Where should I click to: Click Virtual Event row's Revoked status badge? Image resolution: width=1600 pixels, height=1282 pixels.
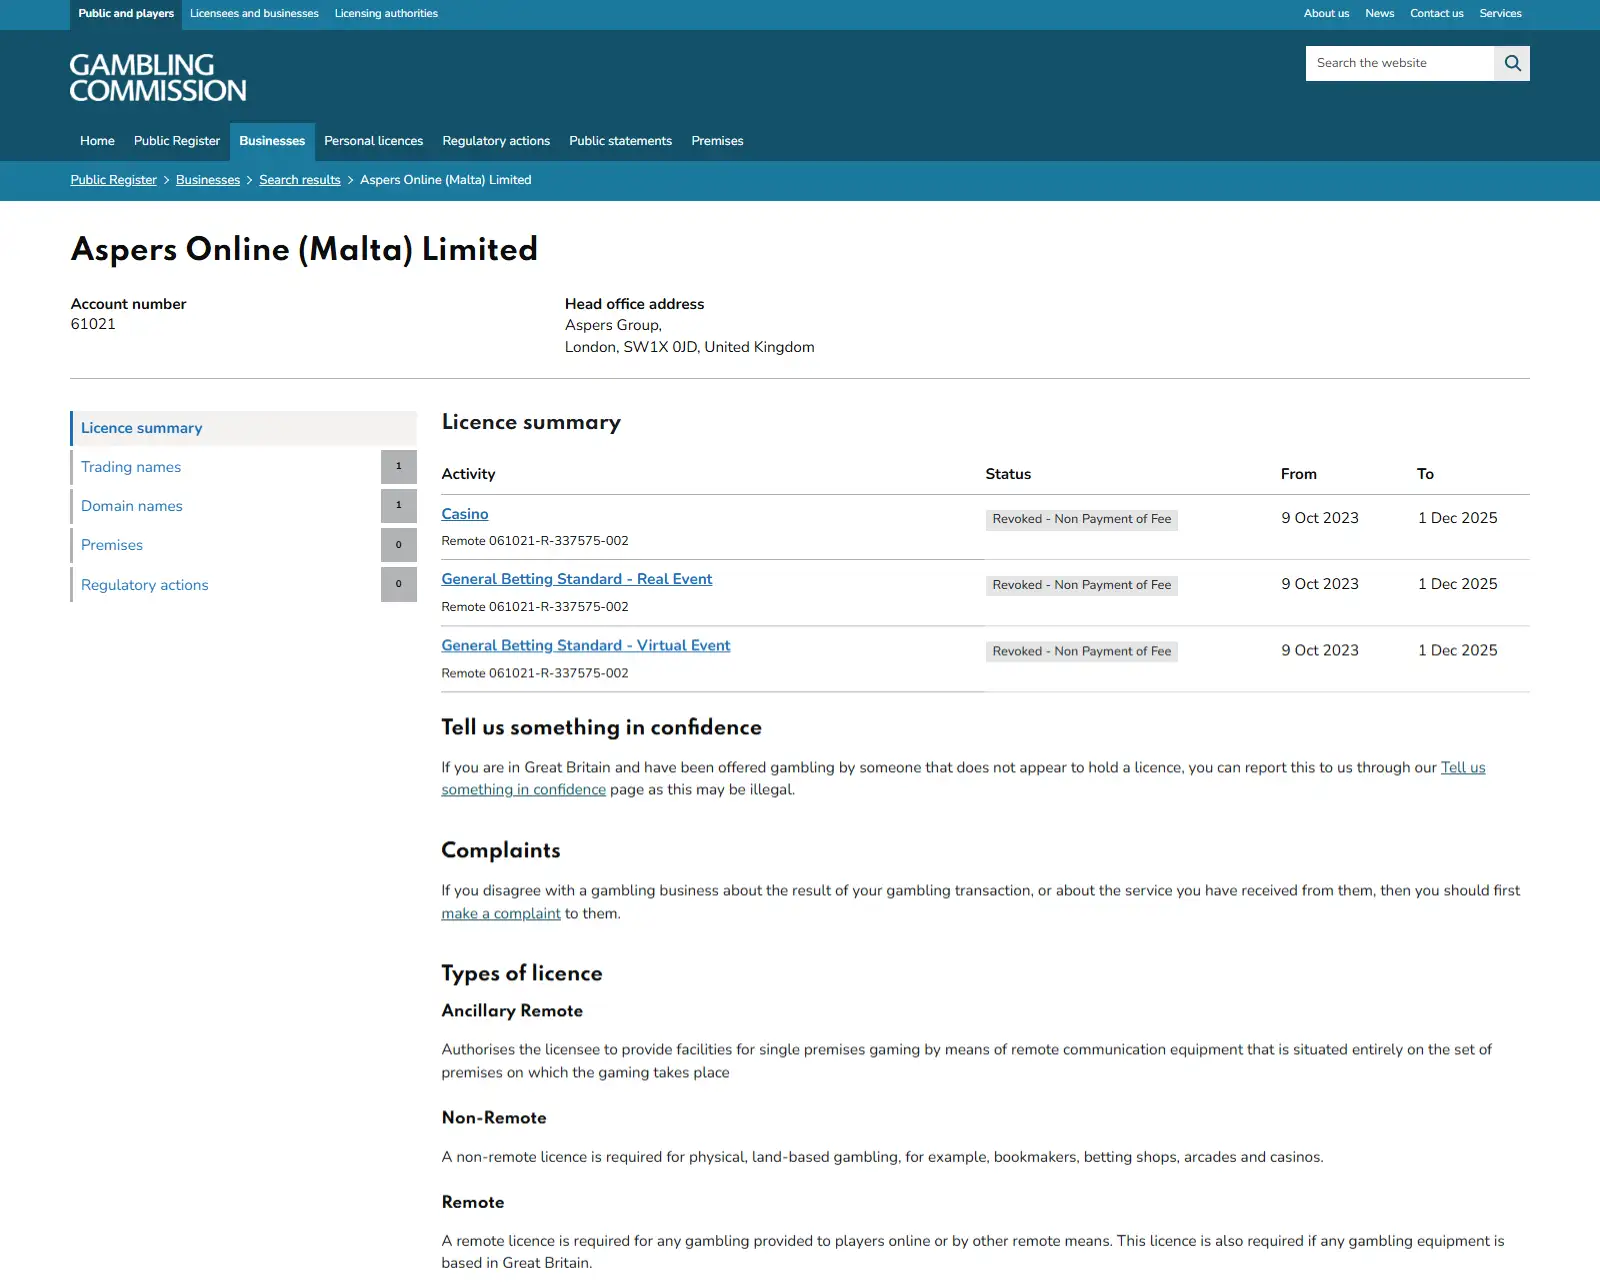pyautogui.click(x=1082, y=652)
